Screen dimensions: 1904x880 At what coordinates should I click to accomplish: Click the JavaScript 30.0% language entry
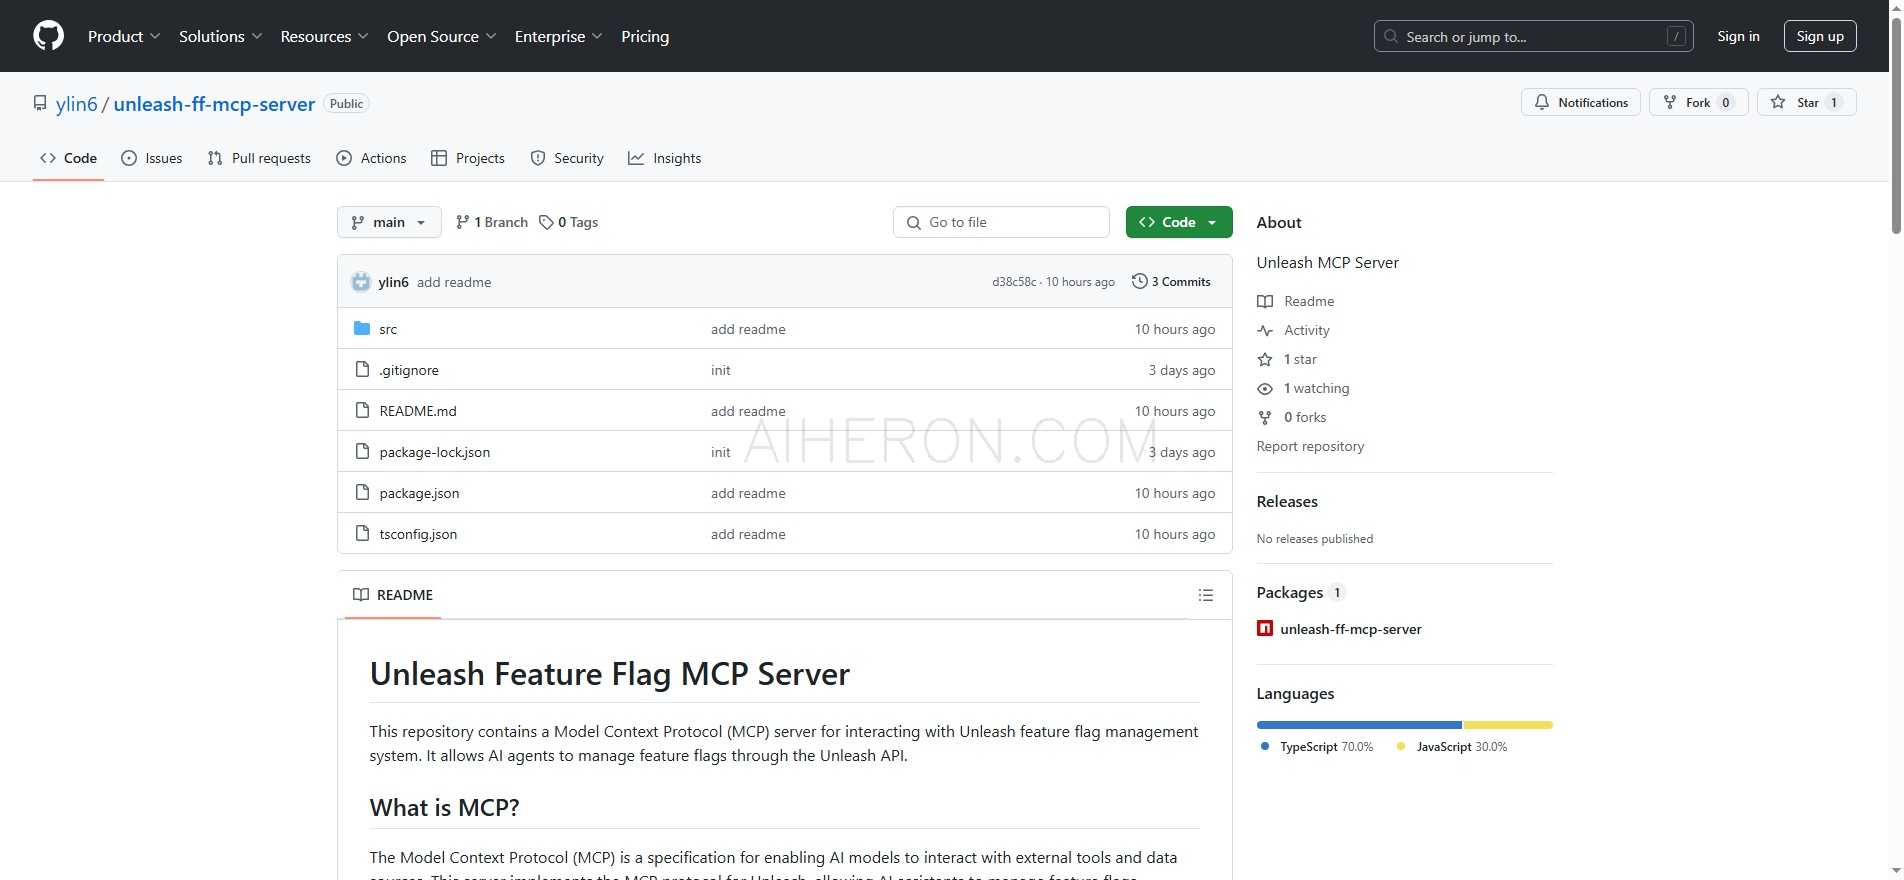[1451, 747]
